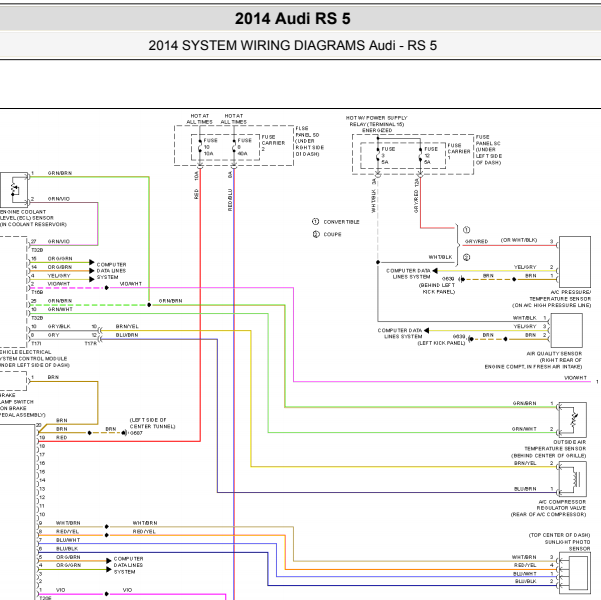Click the "BRN/YEL" label beside connector T17R
Image resolution: width=601 pixels, height=600 pixels.
coord(127,326)
